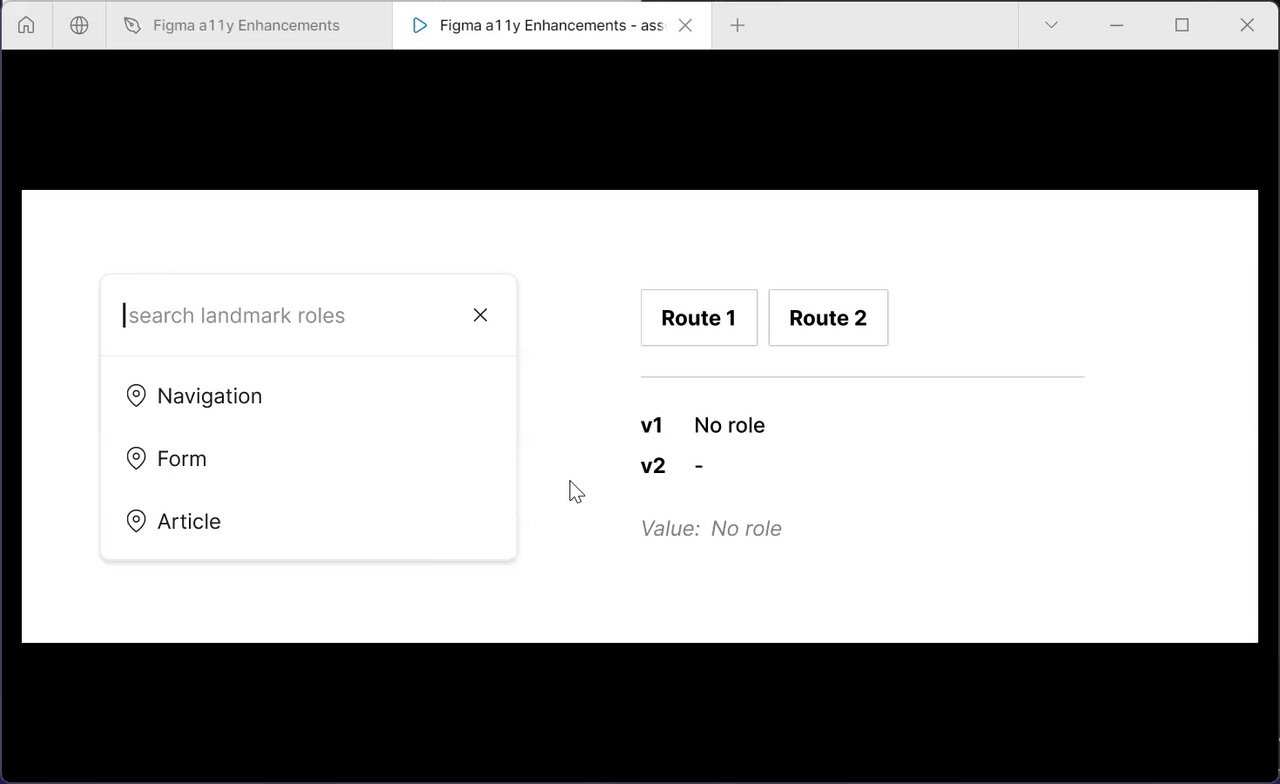The image size is (1280, 784).
Task: Click the italic Value: No role text
Action: 711,529
